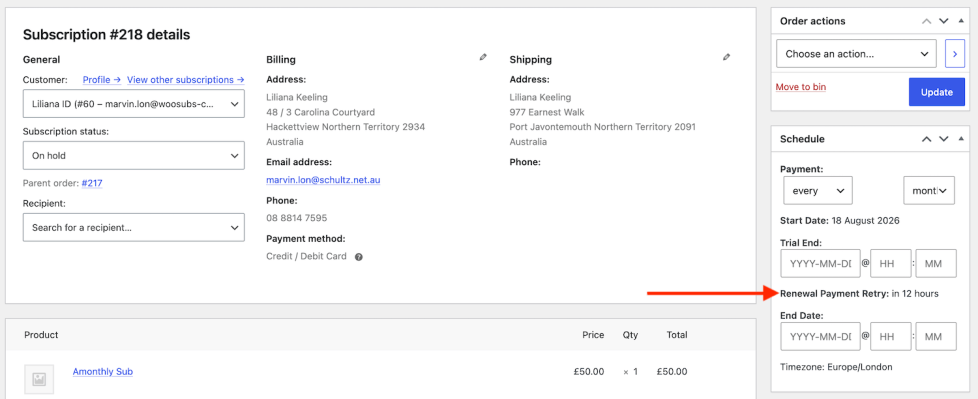This screenshot has height=399, width=978.
Task: Click Credit / Debit Card text
Action: 306,256
